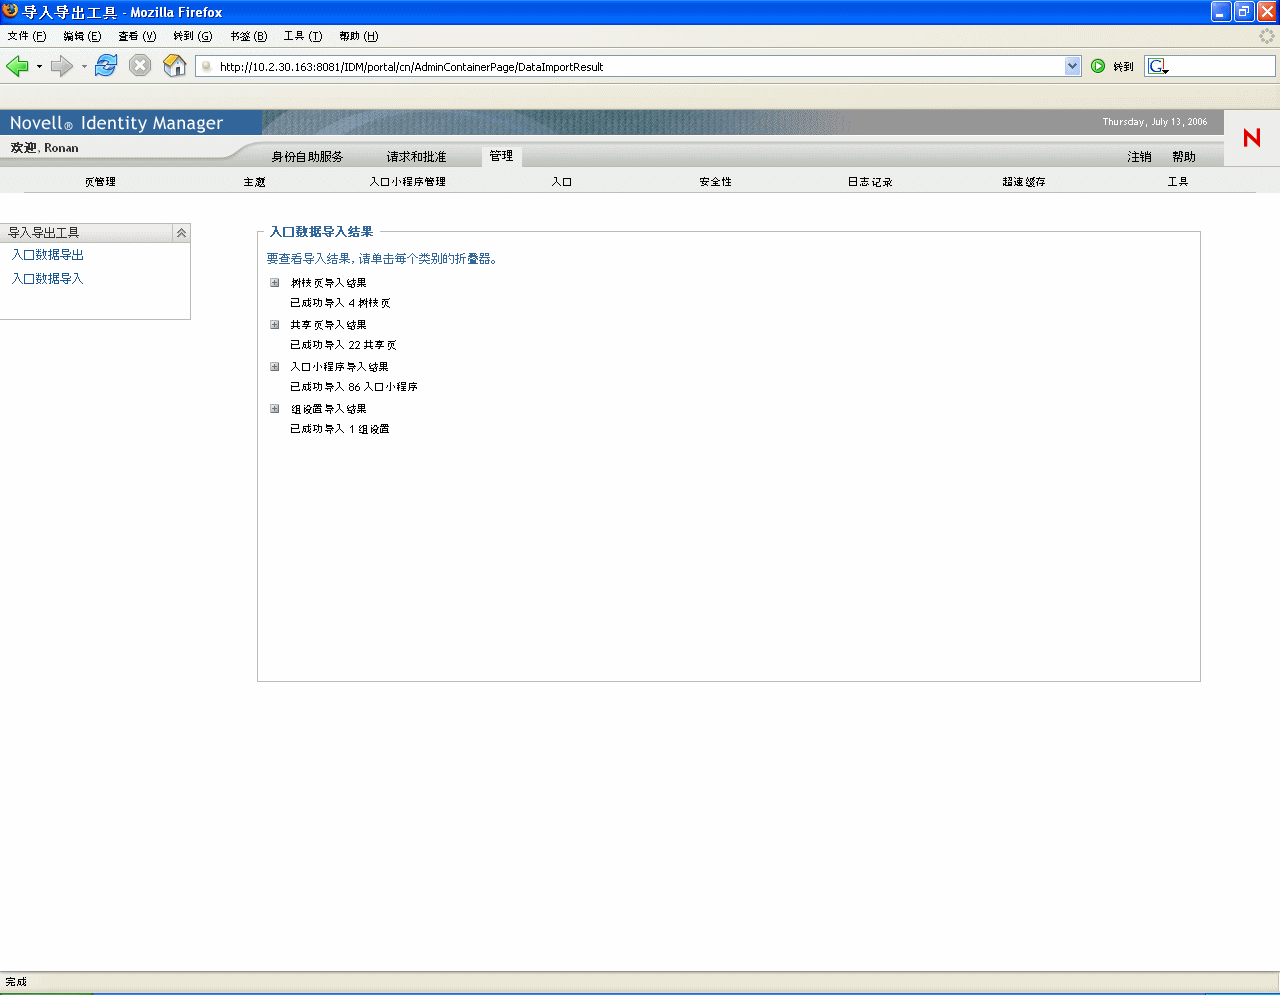Open the 入口数据导出 link
This screenshot has height=995, width=1280.
48,255
